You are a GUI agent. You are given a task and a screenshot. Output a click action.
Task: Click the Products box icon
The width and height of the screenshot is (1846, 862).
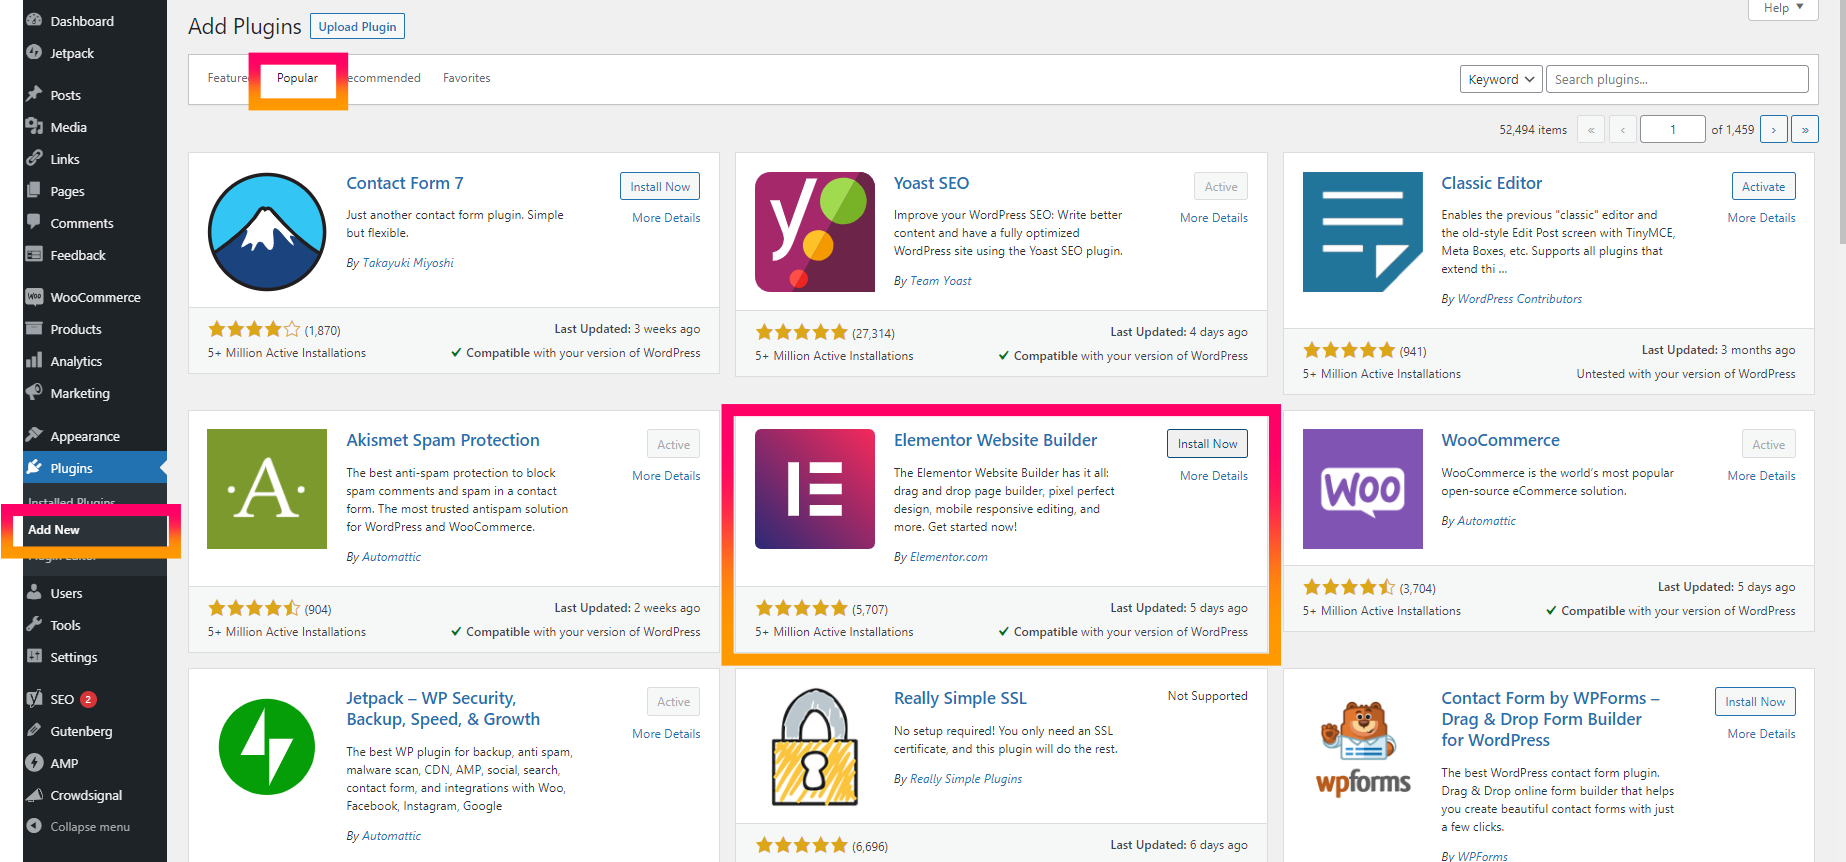tap(35, 329)
